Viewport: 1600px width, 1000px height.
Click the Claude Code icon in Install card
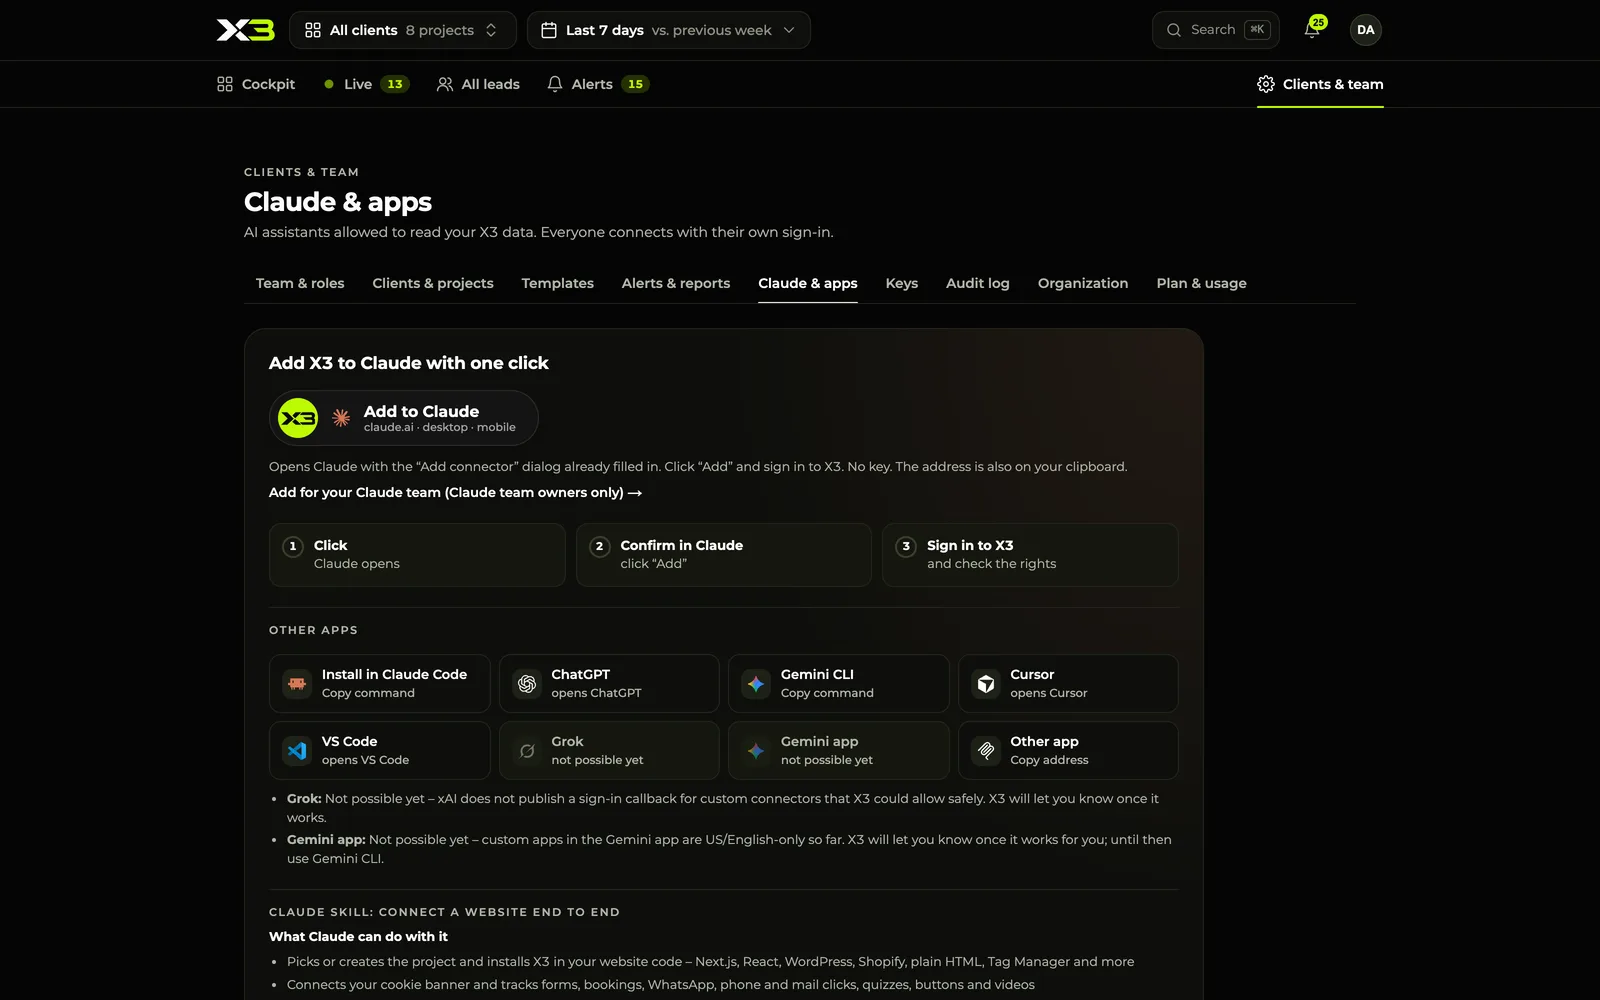click(297, 684)
